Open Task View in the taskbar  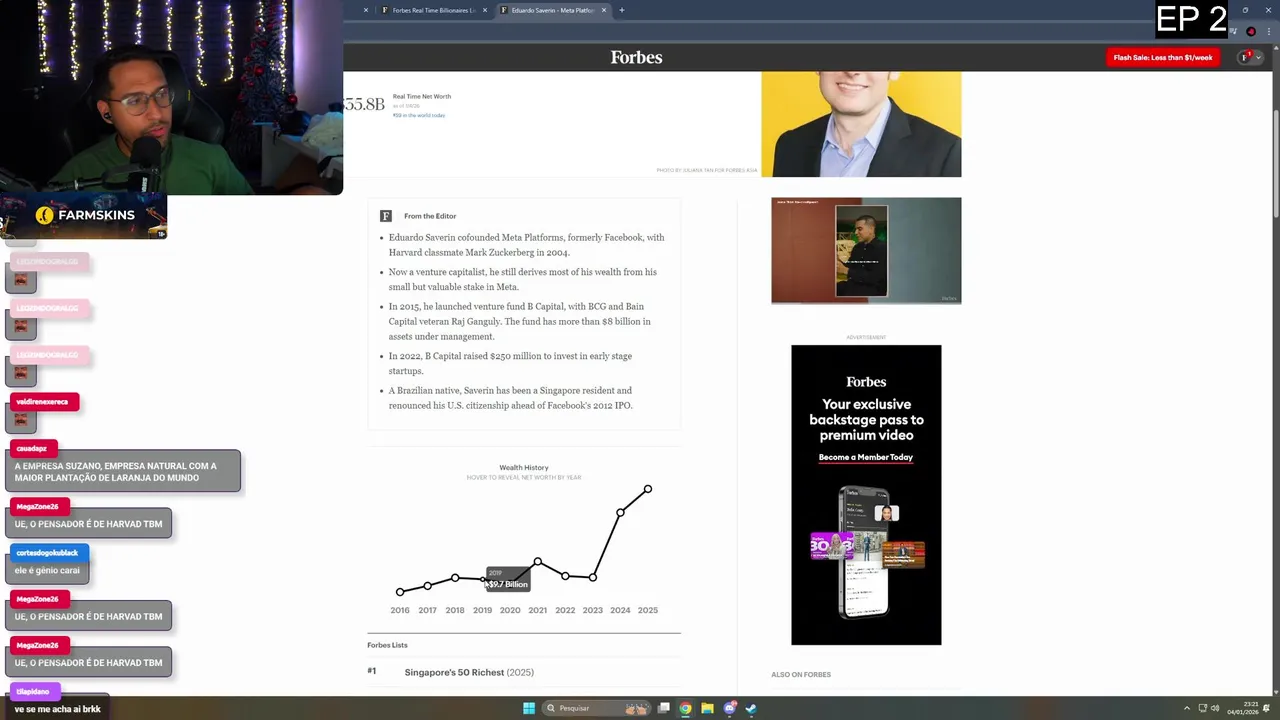(x=663, y=708)
